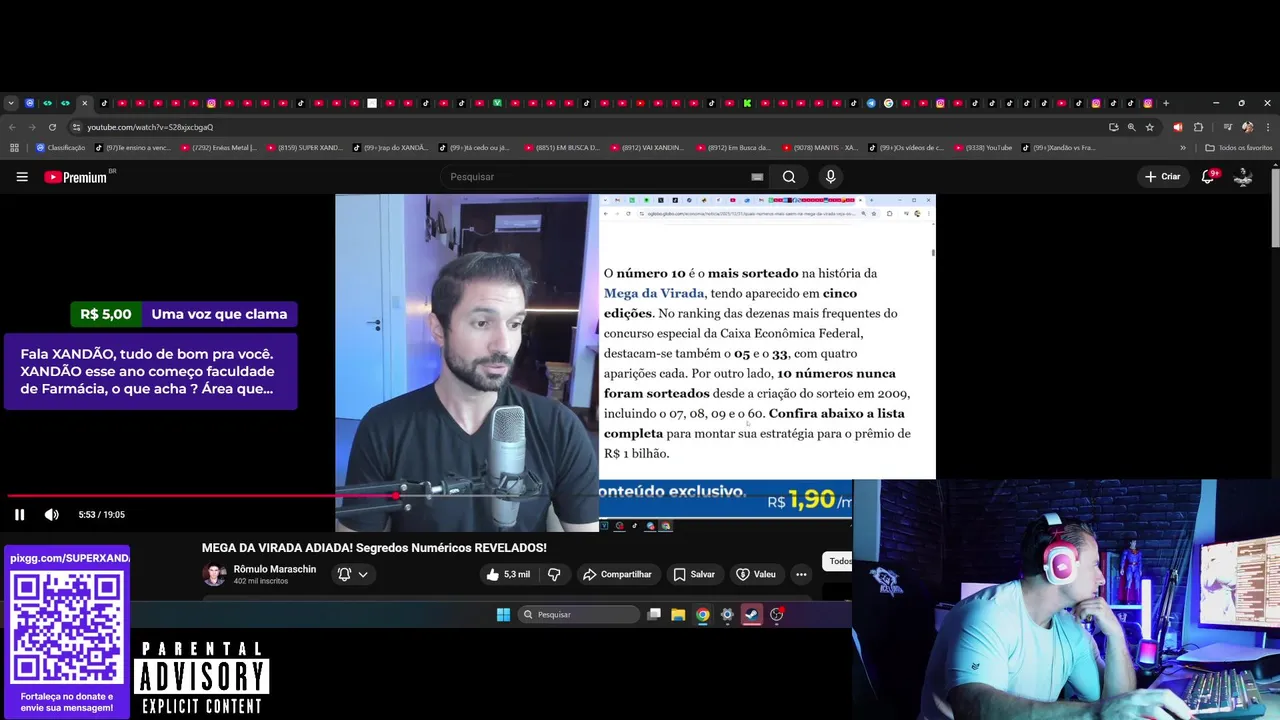Image resolution: width=1280 pixels, height=720 pixels.
Task: Open the zoom magnifier in address bar
Action: click(1131, 127)
